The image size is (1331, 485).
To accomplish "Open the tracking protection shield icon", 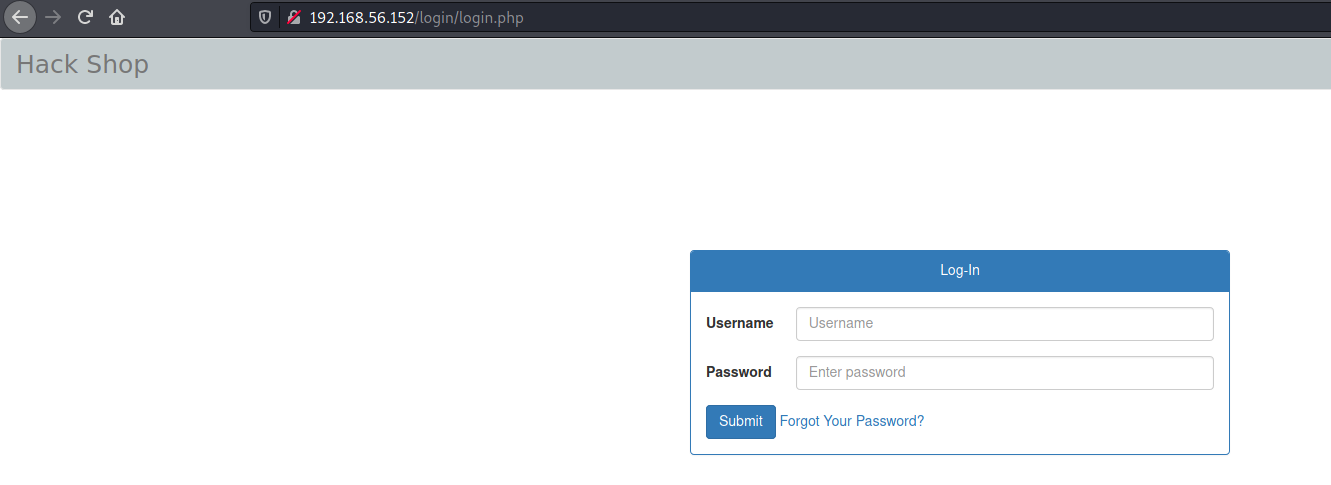I will point(265,18).
